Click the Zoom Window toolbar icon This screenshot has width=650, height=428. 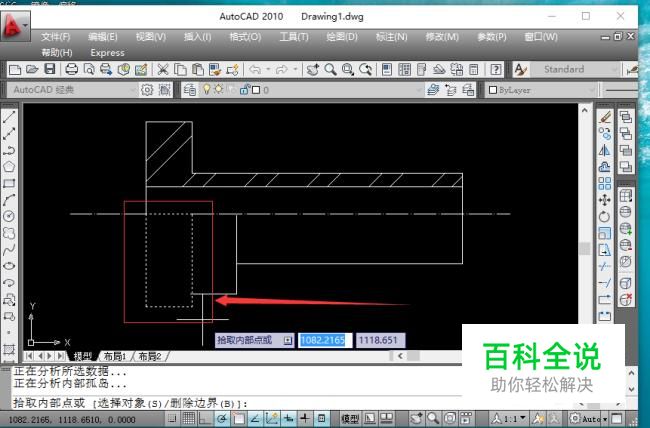(x=348, y=69)
